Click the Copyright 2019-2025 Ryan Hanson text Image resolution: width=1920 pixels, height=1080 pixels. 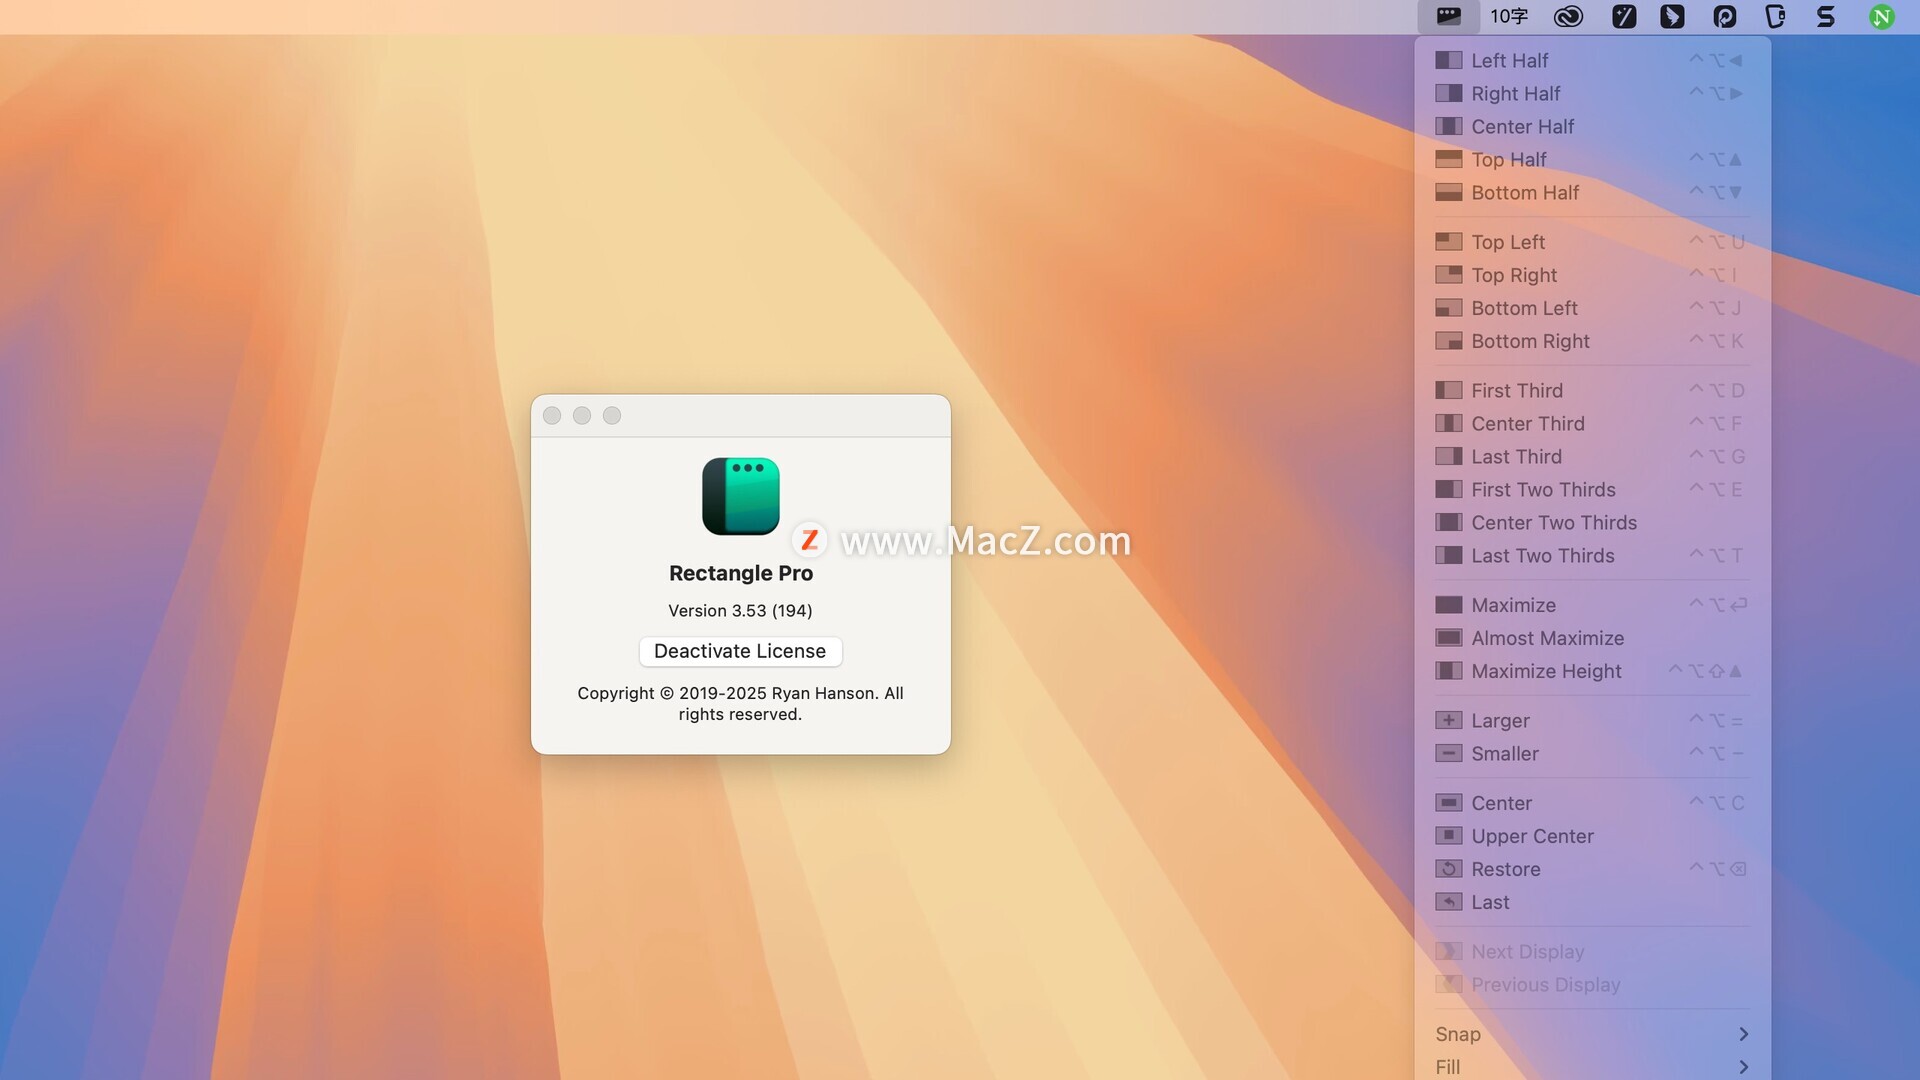coord(740,703)
